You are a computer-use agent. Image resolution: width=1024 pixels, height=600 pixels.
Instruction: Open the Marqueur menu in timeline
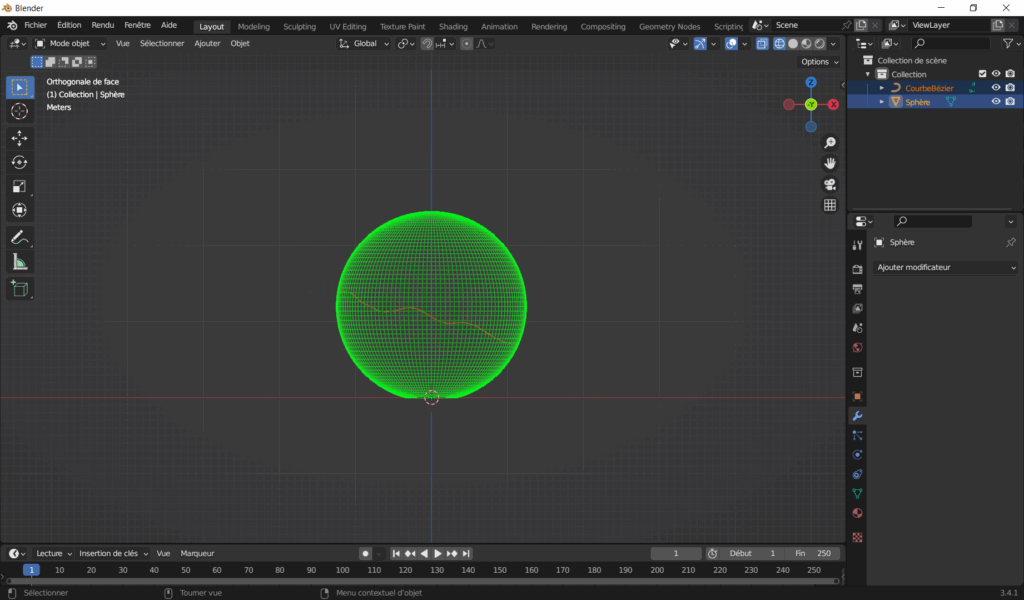[197, 554]
